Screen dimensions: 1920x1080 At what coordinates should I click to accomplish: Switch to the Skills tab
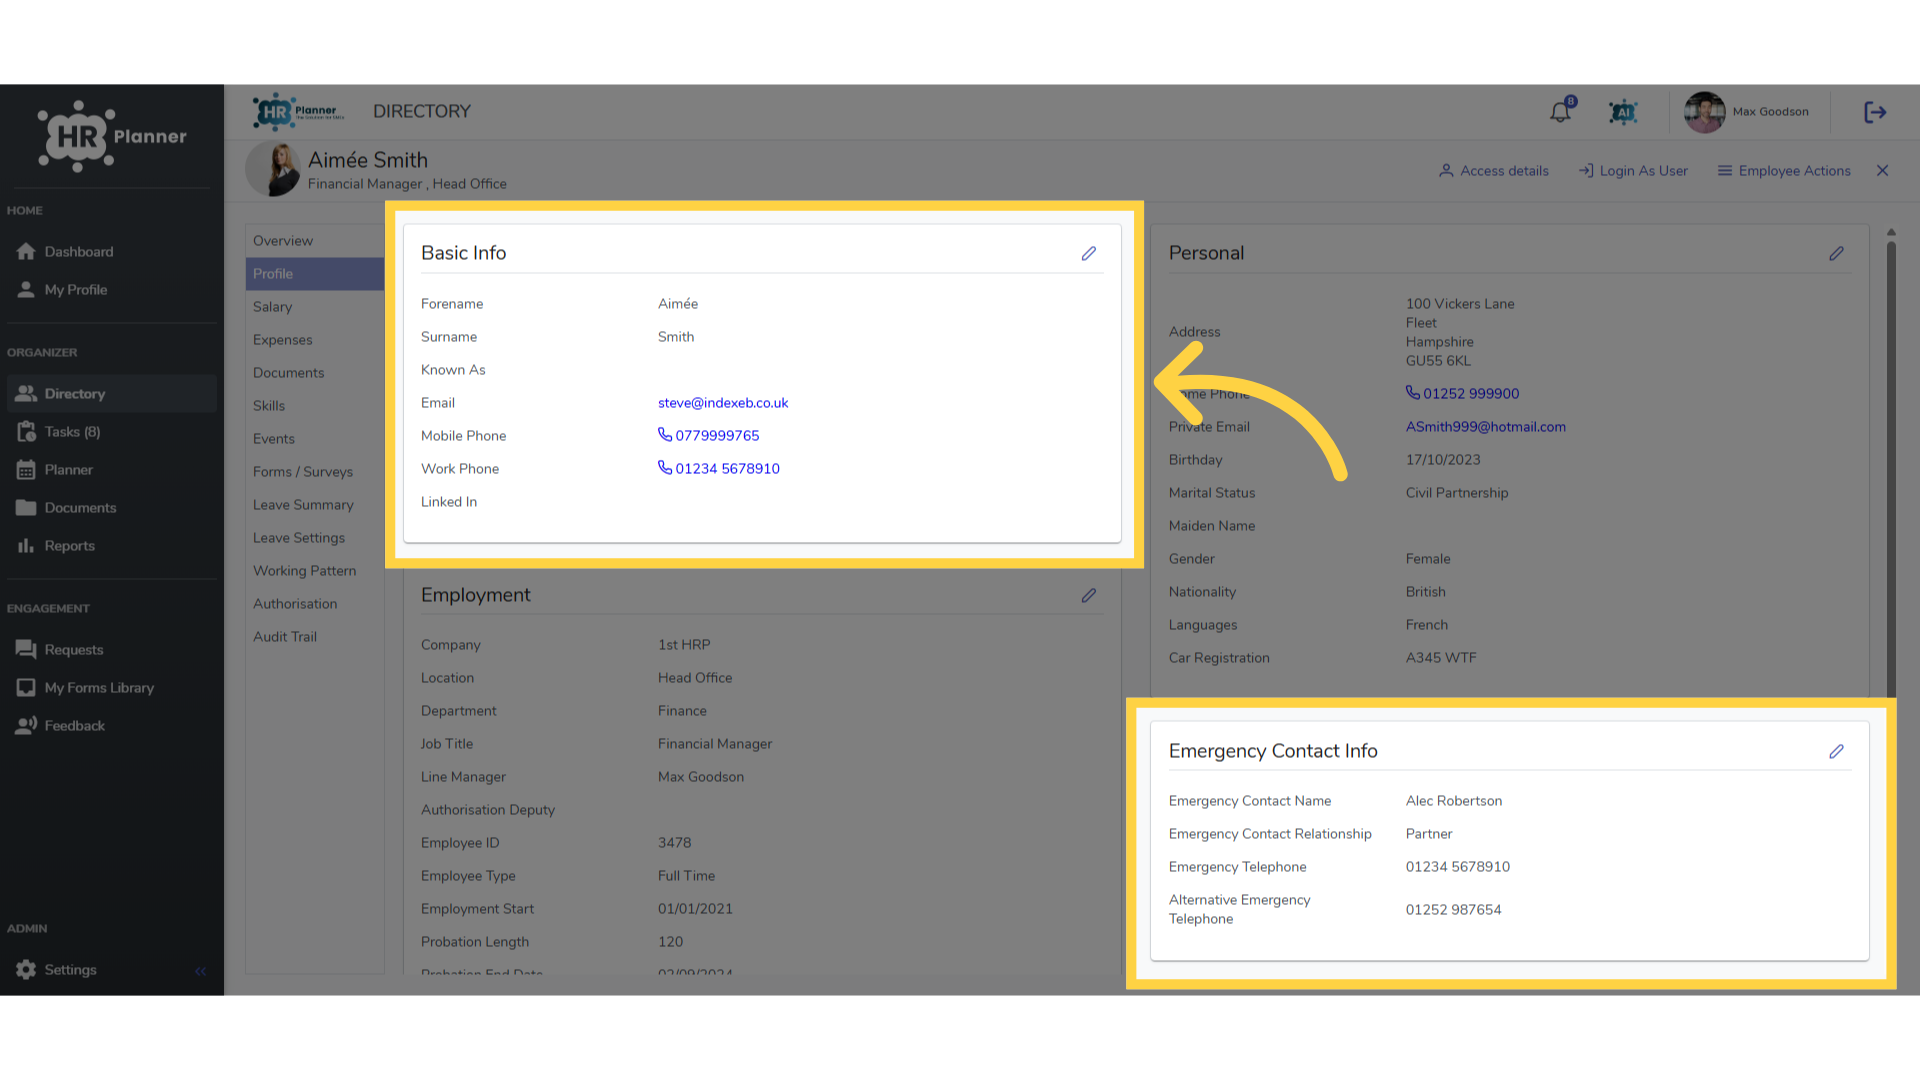coord(315,406)
